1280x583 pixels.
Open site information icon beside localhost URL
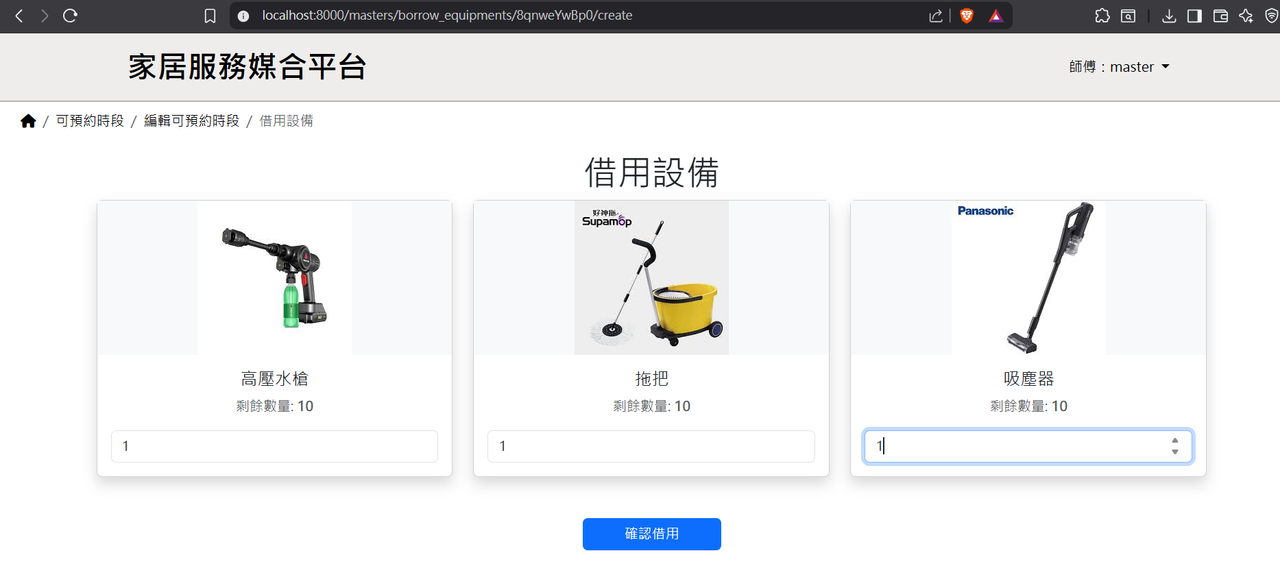[244, 16]
